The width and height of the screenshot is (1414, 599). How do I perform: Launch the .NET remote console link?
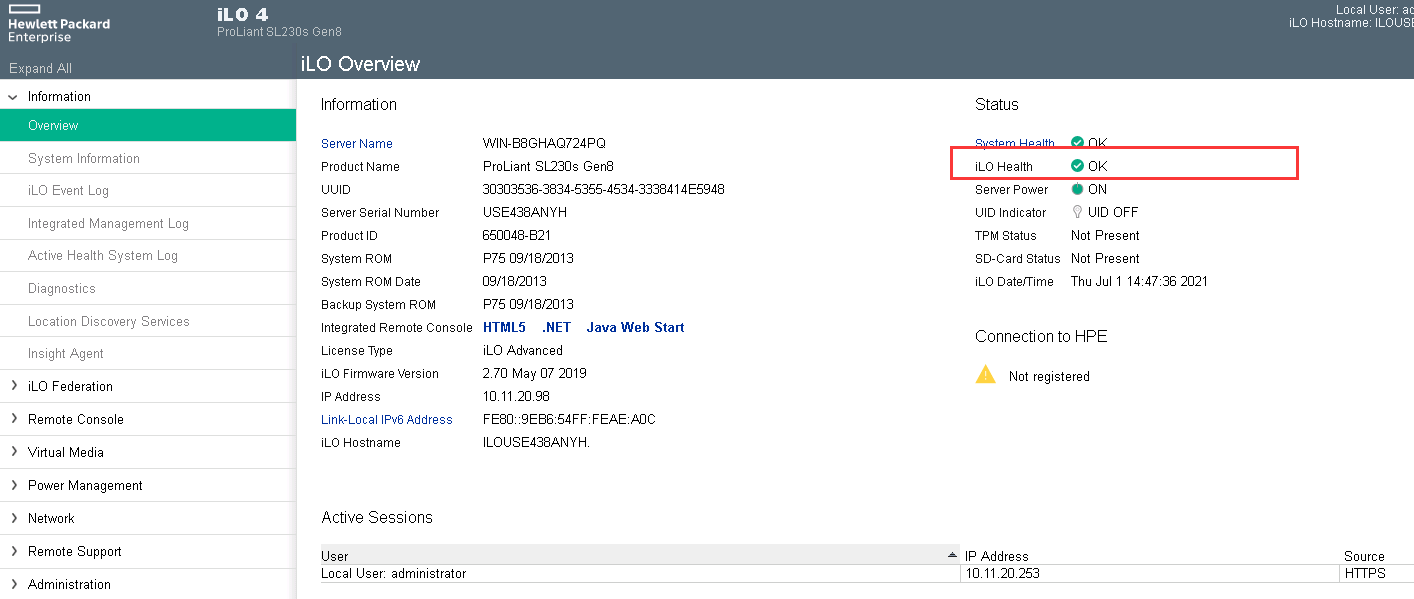tap(556, 327)
